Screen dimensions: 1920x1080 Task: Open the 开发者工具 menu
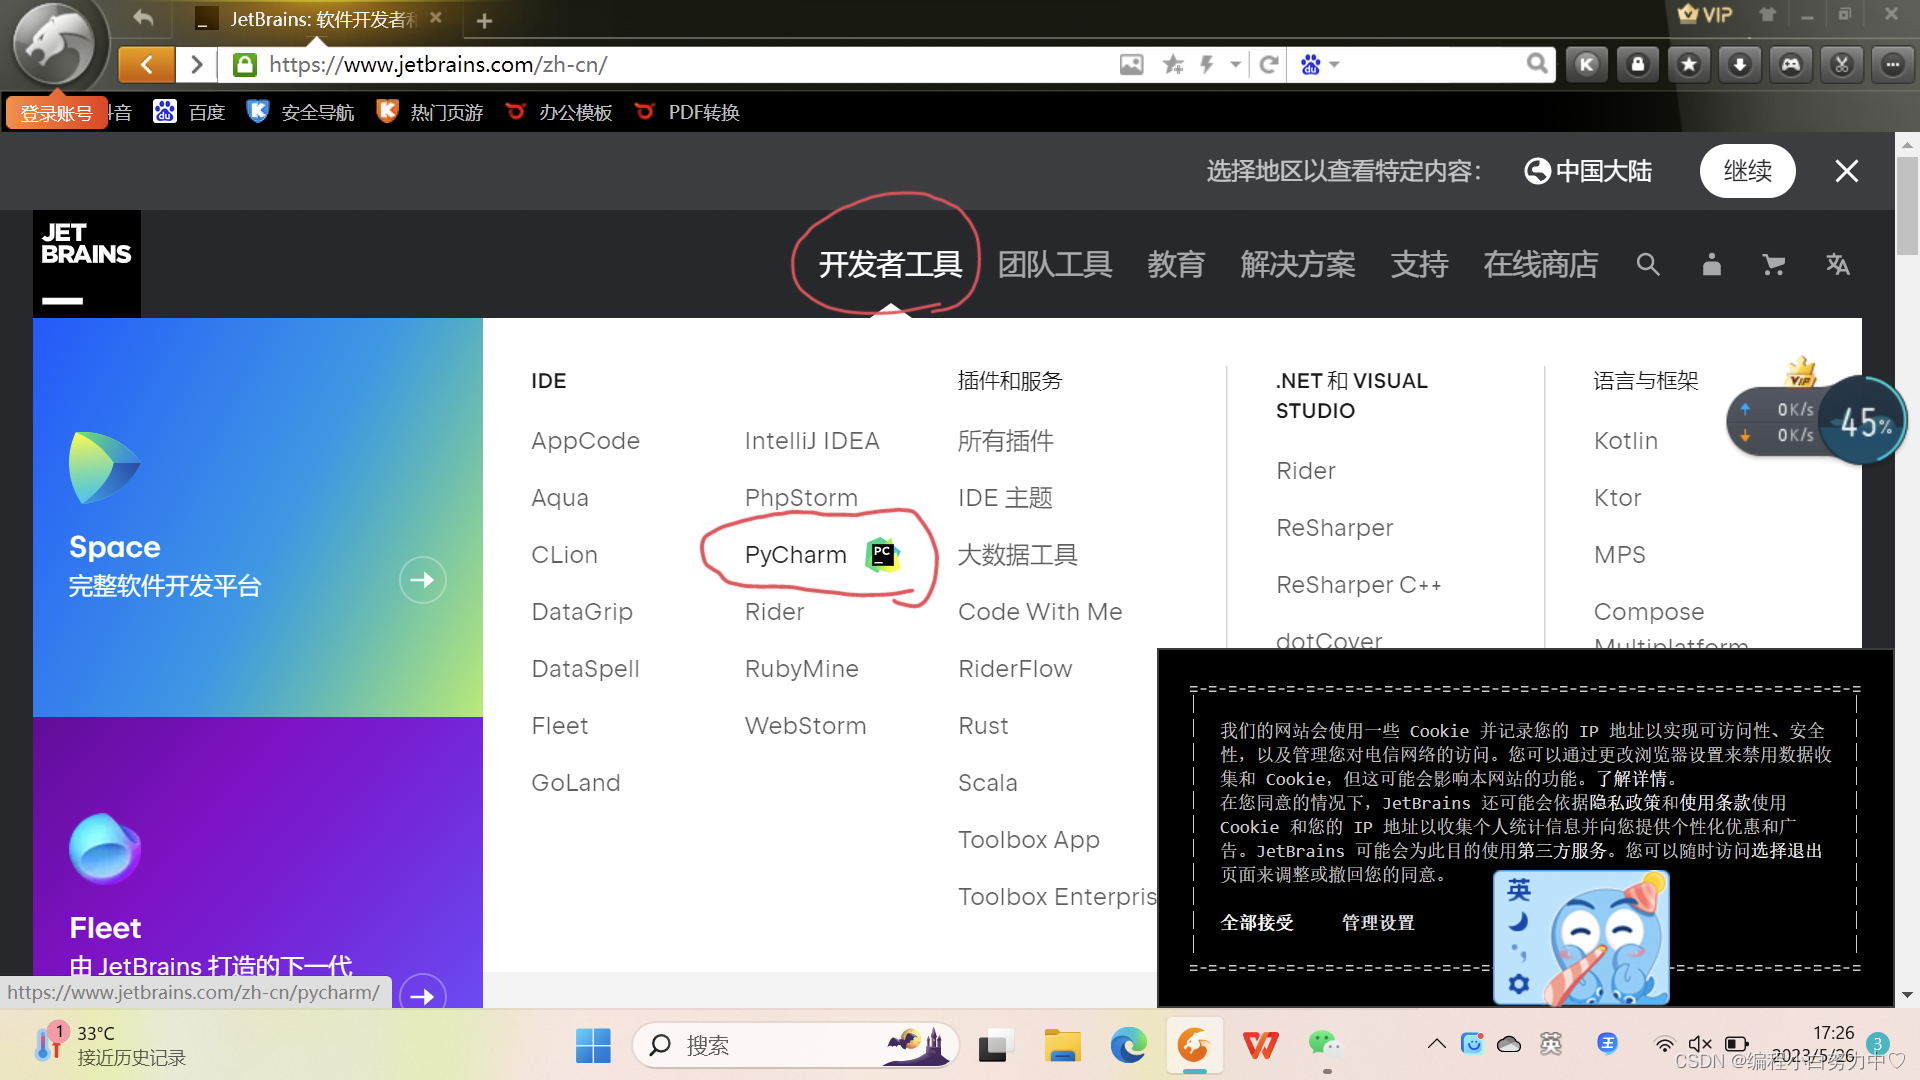[890, 264]
